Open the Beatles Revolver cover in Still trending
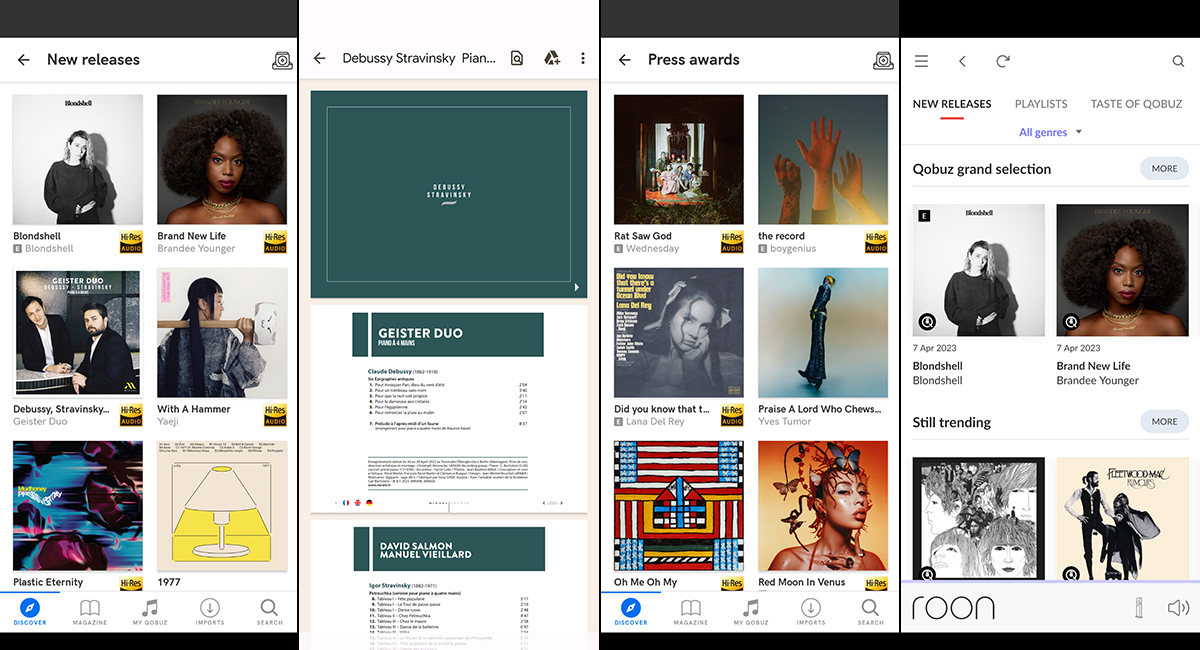Image resolution: width=1200 pixels, height=650 pixels. click(x=979, y=519)
